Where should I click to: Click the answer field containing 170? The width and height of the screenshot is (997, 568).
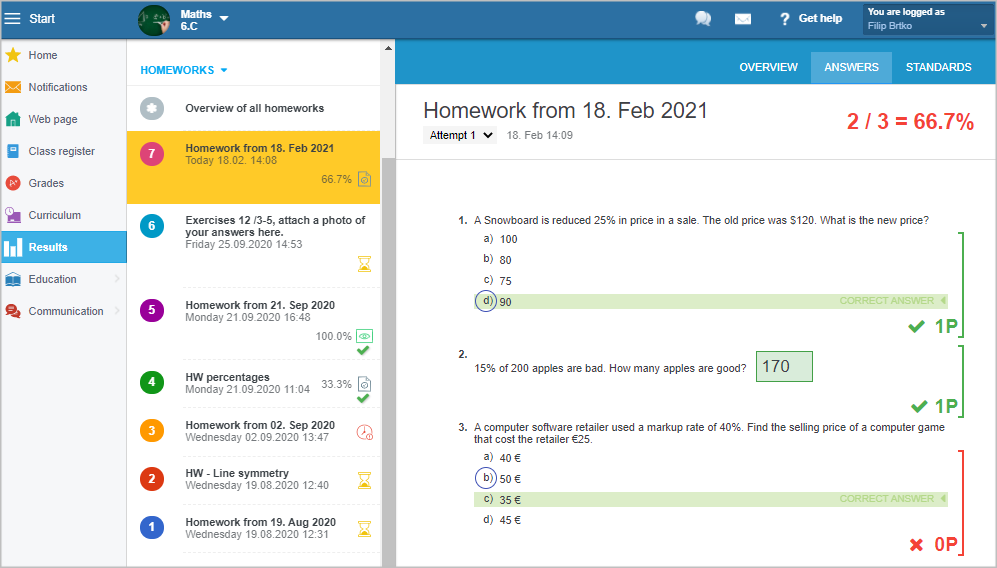pyautogui.click(x=784, y=367)
